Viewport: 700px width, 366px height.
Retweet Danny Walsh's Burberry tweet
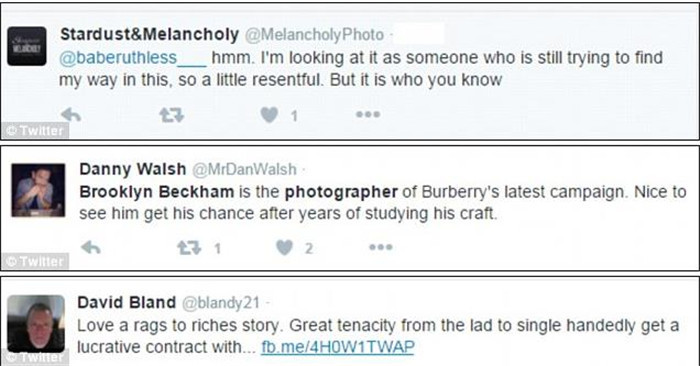pos(189,247)
